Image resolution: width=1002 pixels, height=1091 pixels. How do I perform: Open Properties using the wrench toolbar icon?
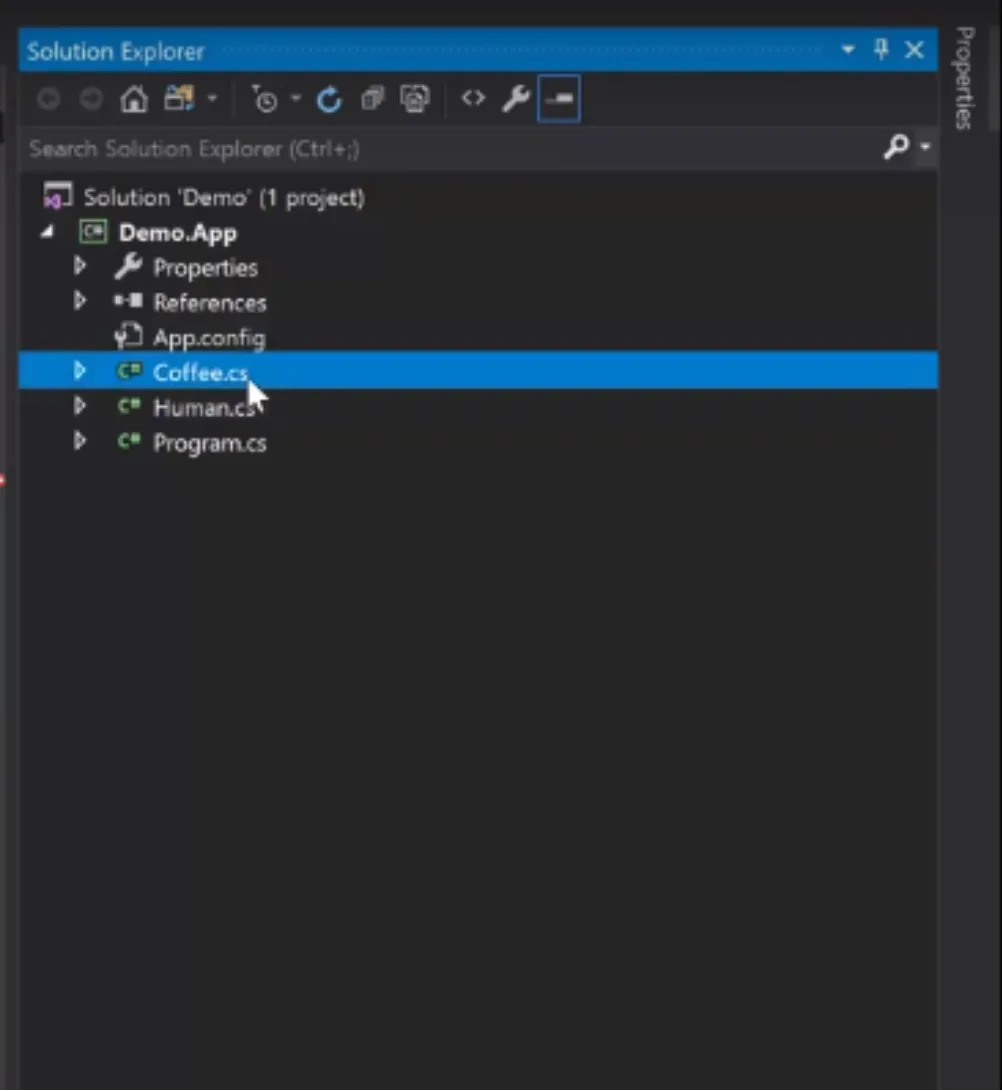click(x=516, y=99)
